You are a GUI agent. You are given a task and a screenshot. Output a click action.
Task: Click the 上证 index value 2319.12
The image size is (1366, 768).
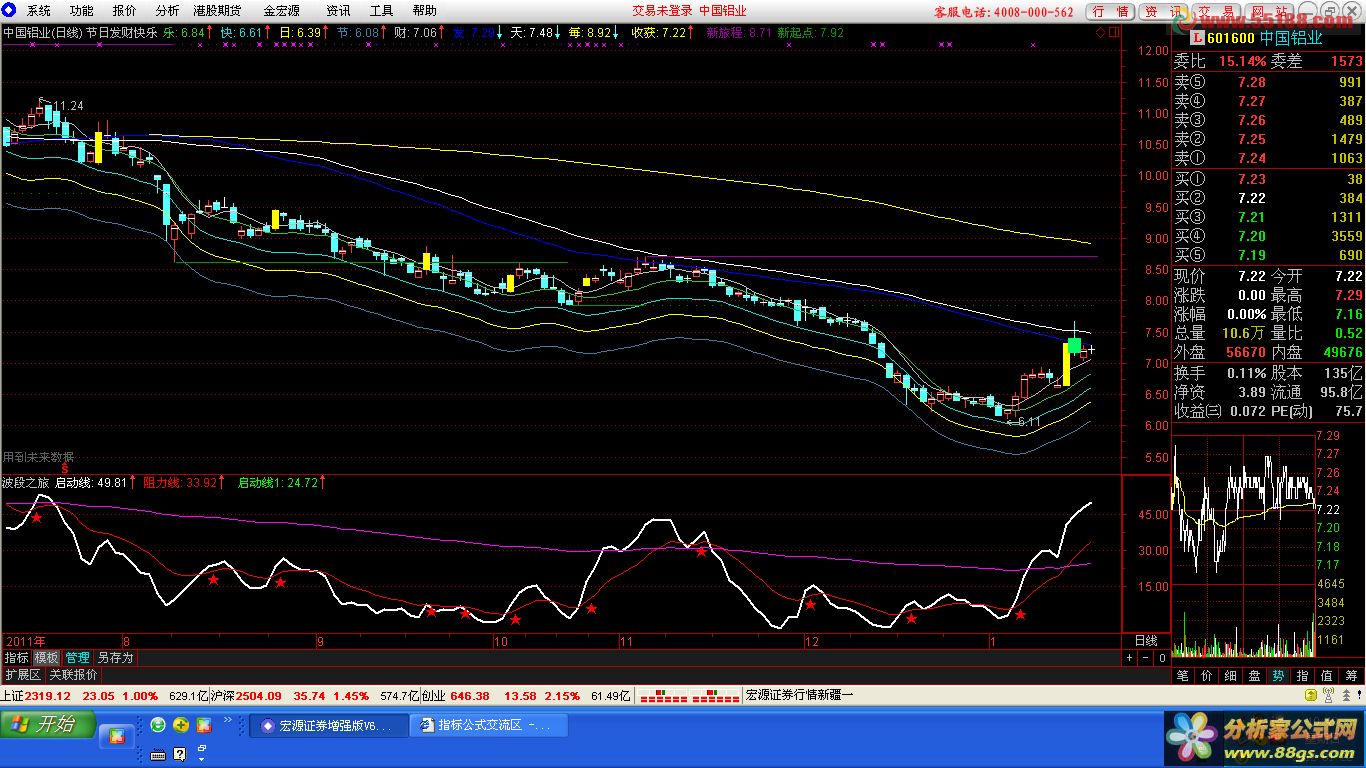(x=48, y=695)
